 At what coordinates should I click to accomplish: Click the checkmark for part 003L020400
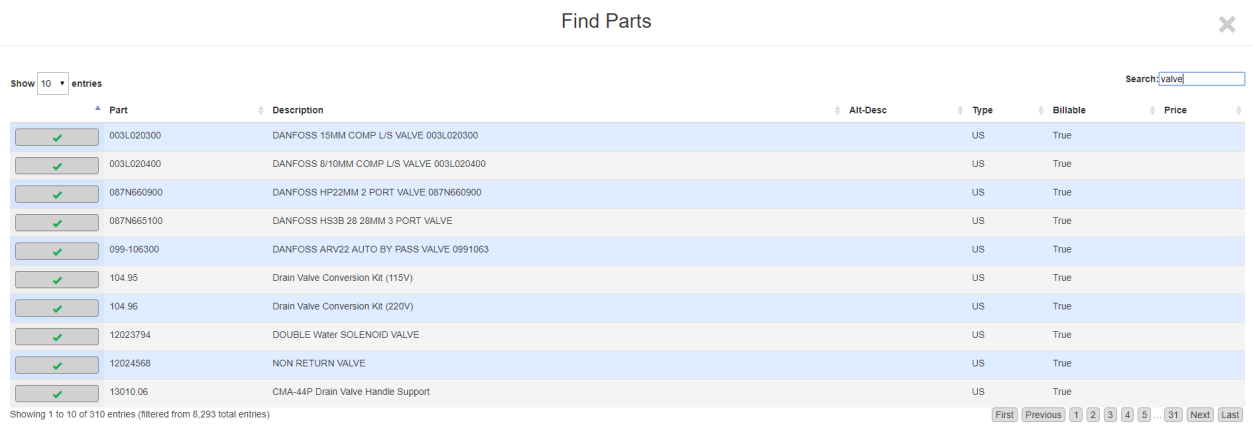click(x=57, y=166)
